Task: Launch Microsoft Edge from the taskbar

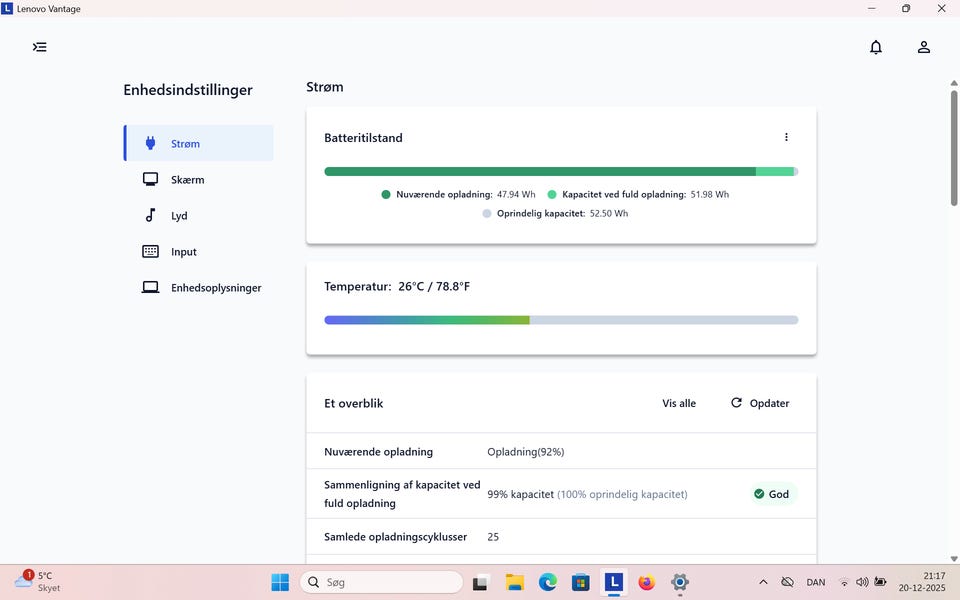Action: pyautogui.click(x=547, y=582)
